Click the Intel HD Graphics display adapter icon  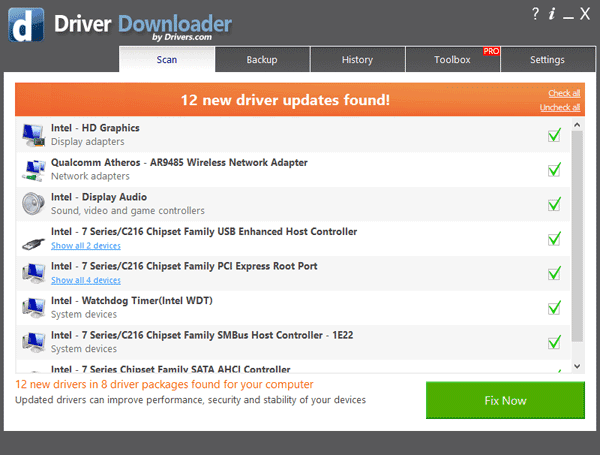point(33,135)
